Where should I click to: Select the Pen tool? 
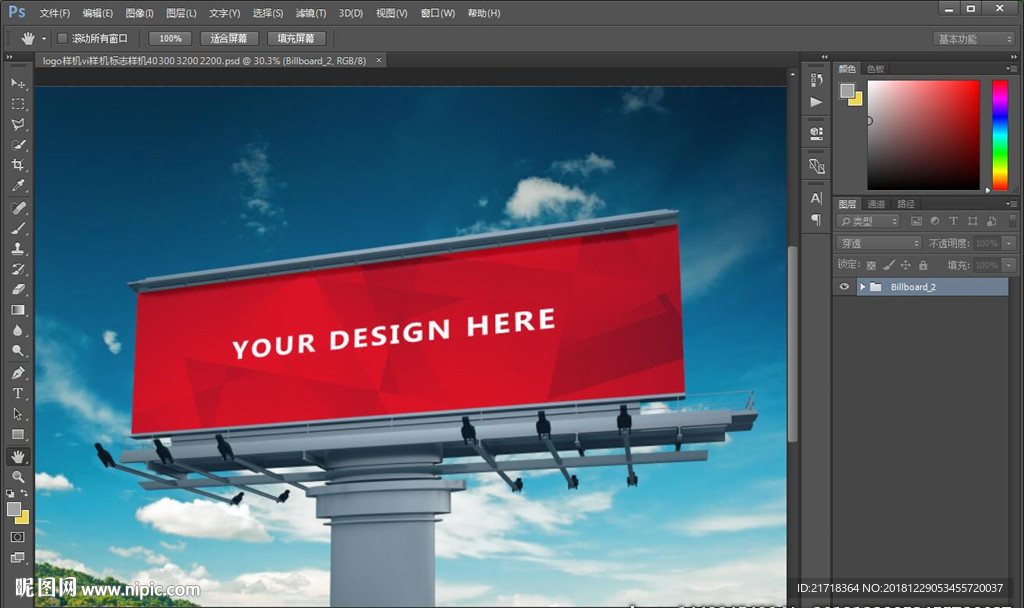click(x=18, y=372)
